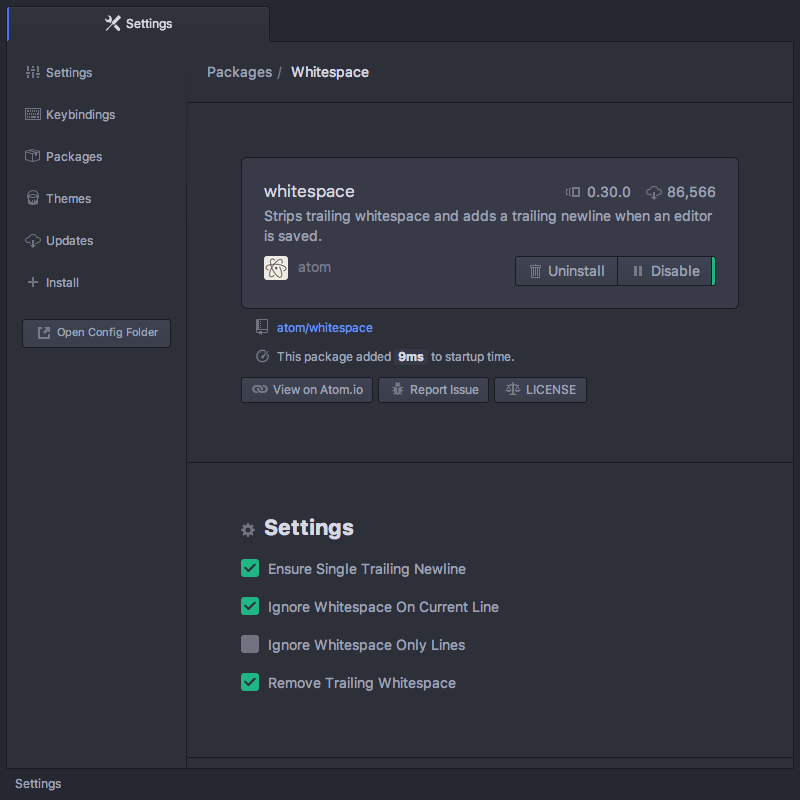Image resolution: width=800 pixels, height=800 pixels.
Task: Select the Settings tab at top
Action: 138,23
